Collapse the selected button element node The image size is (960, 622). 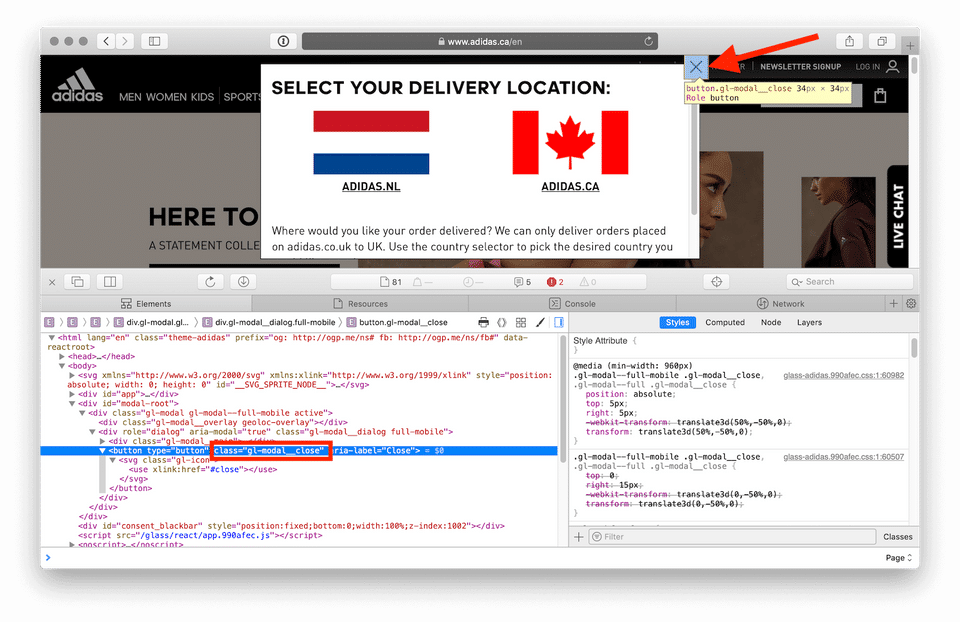tap(102, 451)
